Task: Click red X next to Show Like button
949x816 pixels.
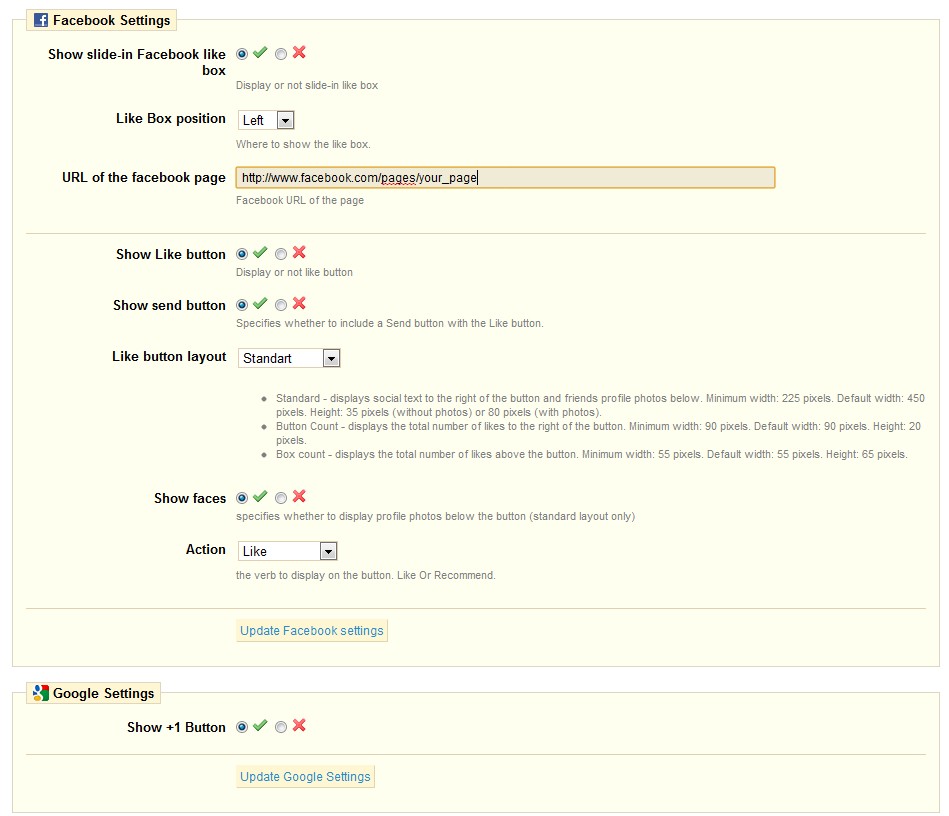Action: [x=299, y=252]
